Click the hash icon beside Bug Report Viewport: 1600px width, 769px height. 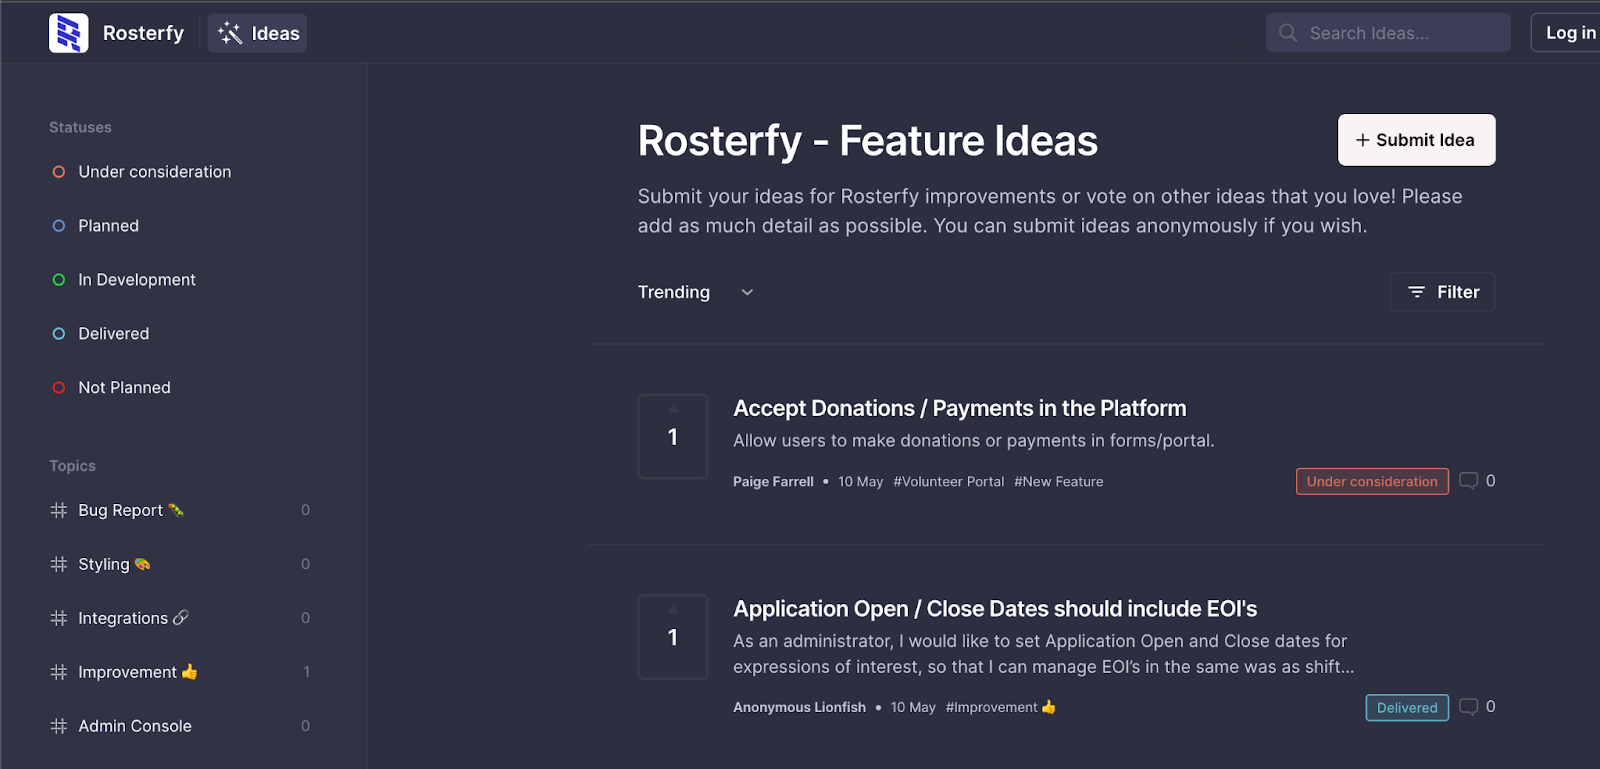point(59,510)
